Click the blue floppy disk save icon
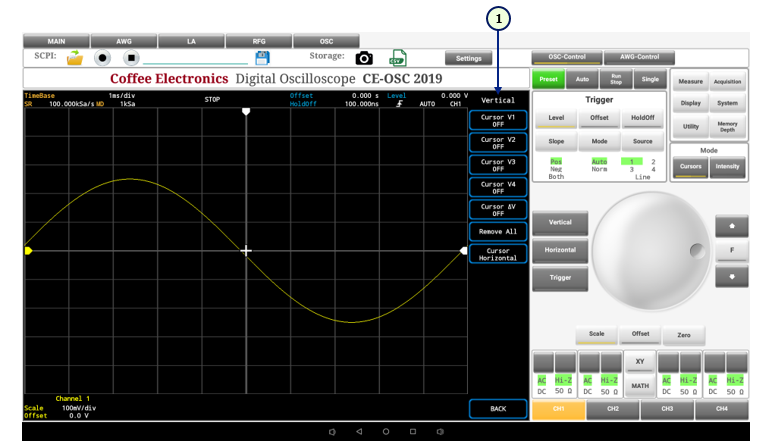 [x=263, y=58]
